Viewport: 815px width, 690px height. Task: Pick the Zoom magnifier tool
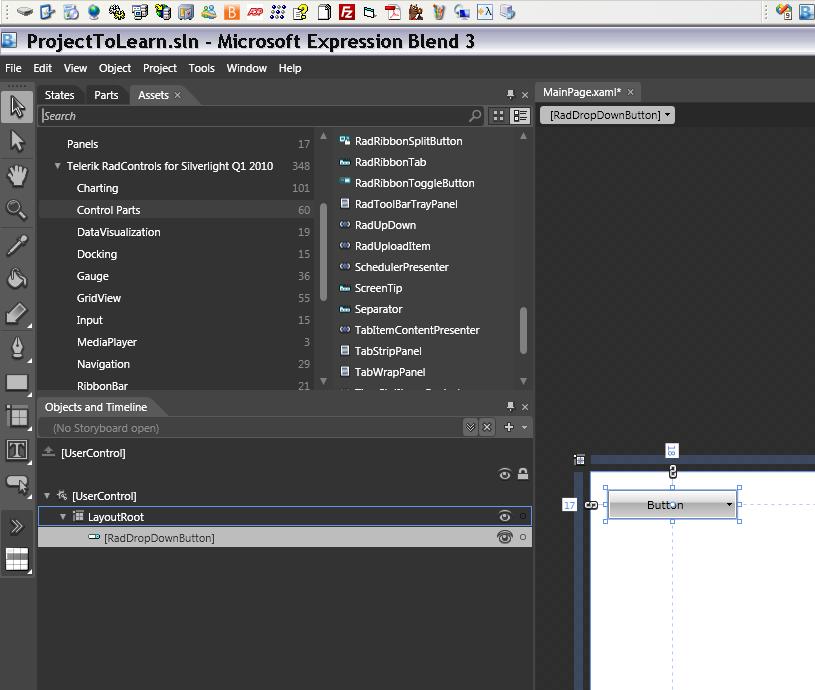(x=17, y=209)
